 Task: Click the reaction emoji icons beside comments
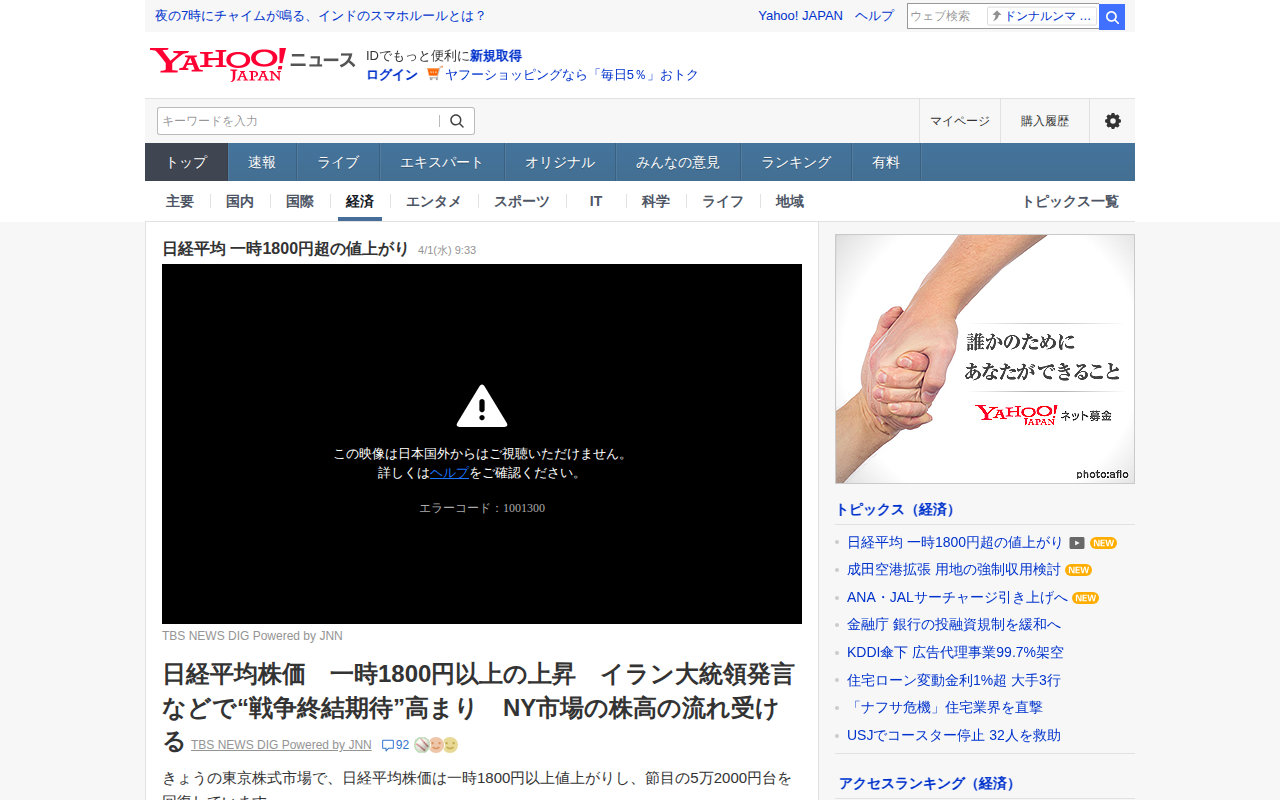coord(436,745)
